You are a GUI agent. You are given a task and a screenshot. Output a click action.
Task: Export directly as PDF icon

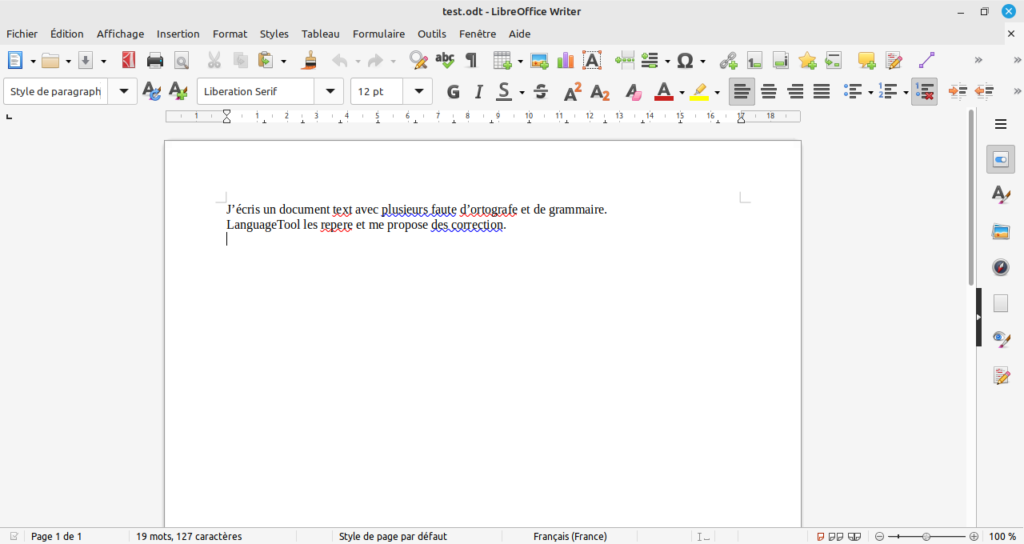click(x=128, y=60)
